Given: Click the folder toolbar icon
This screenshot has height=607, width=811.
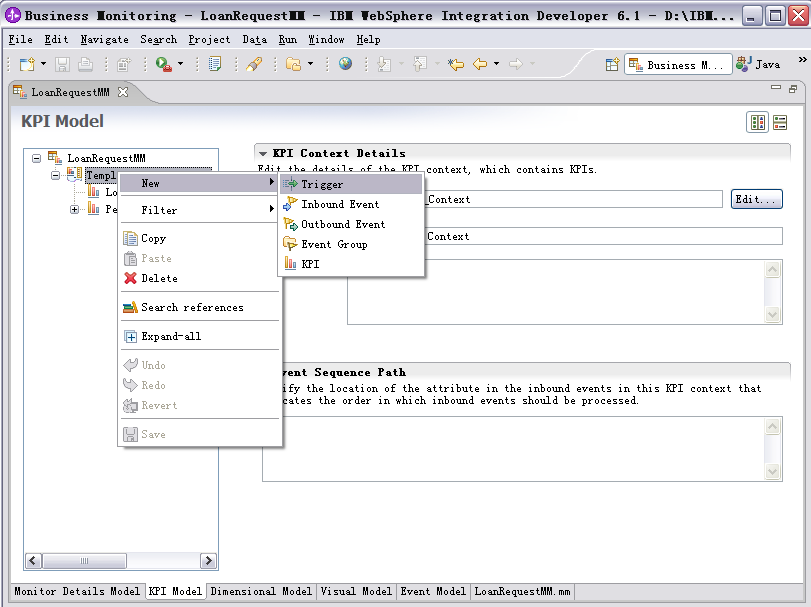Looking at the screenshot, I should click(x=293, y=64).
